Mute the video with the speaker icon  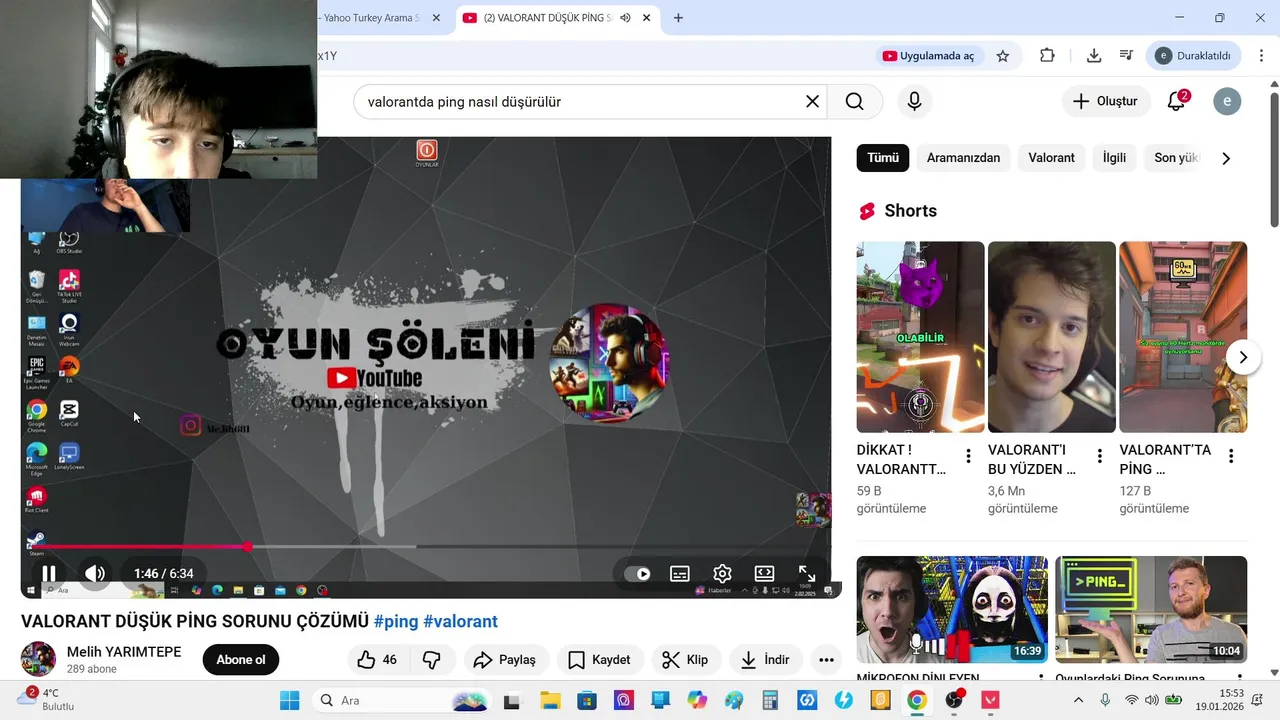[95, 573]
